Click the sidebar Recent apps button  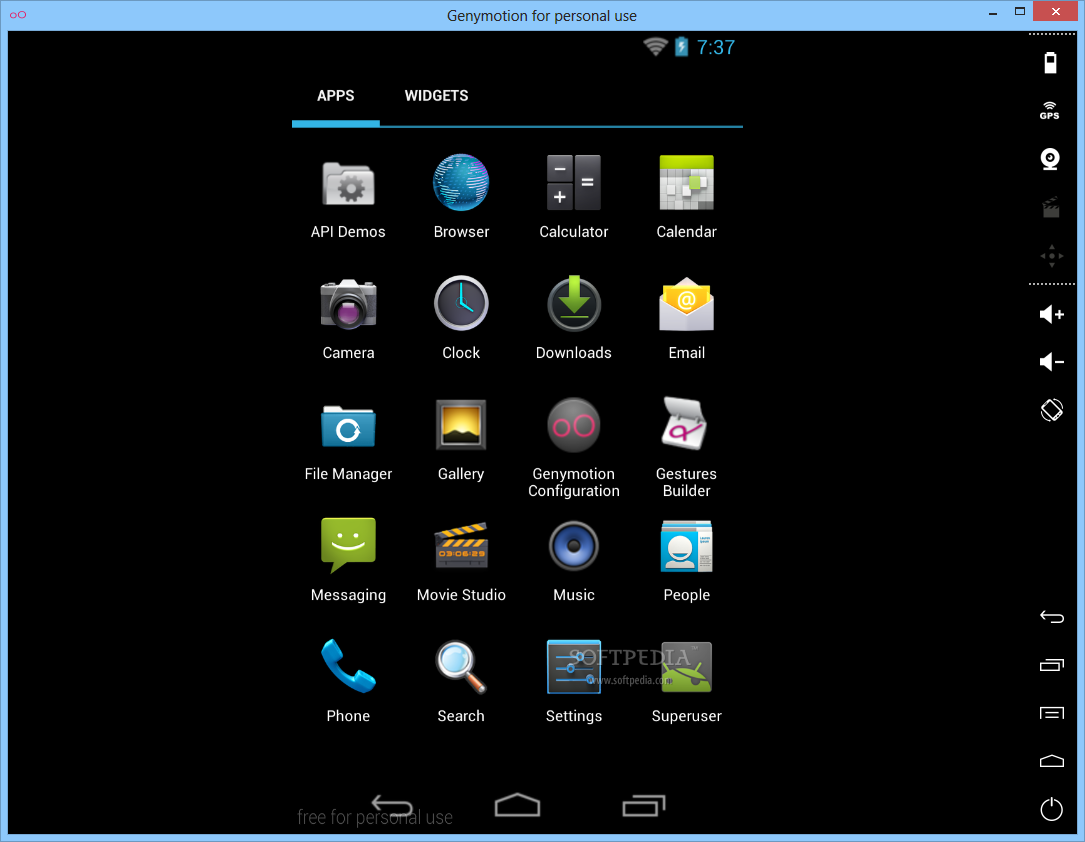click(x=1052, y=665)
